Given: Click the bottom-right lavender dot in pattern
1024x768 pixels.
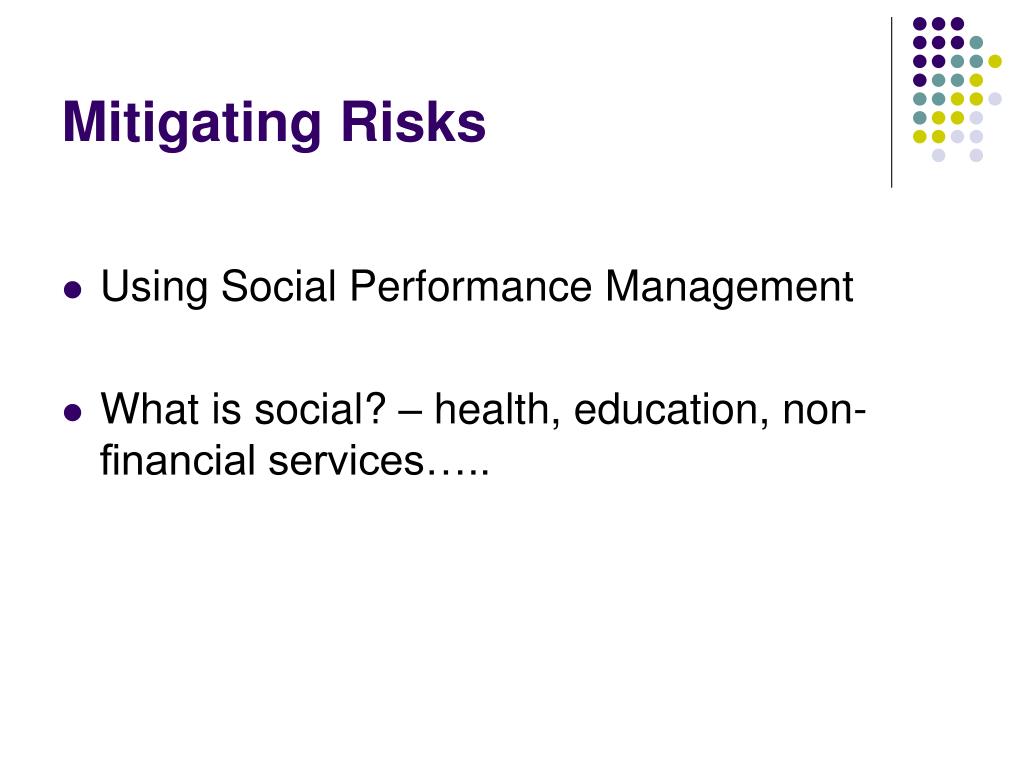Looking at the screenshot, I should coord(976,155).
